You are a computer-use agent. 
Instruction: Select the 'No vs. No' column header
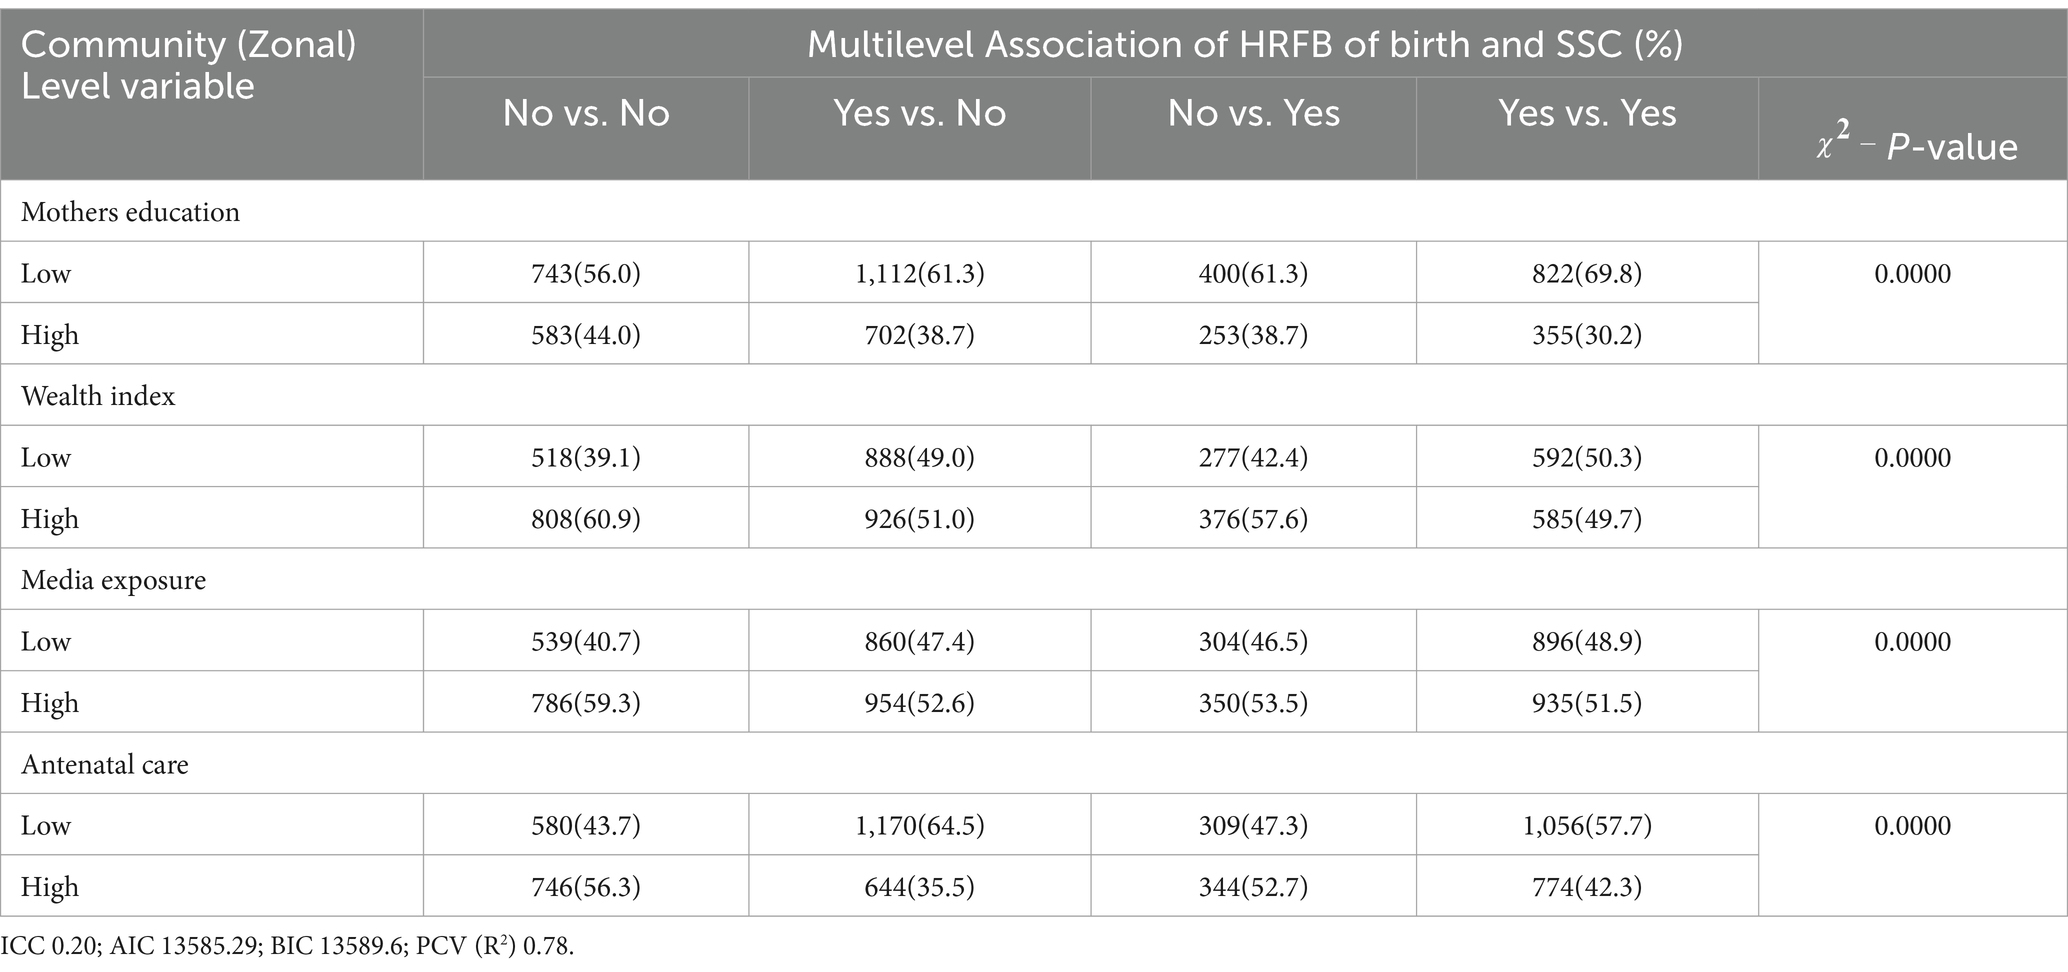(x=586, y=113)
